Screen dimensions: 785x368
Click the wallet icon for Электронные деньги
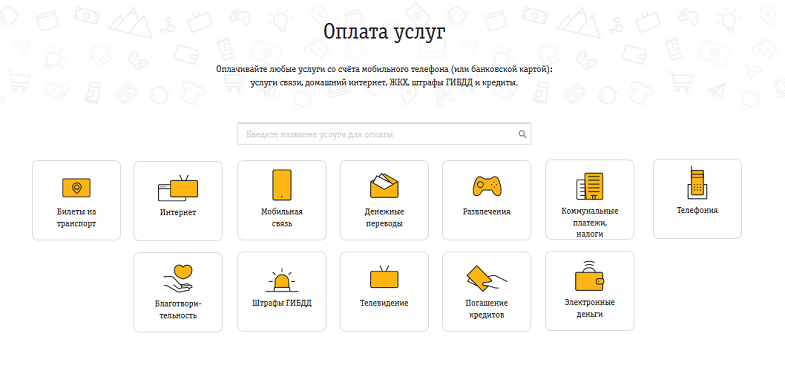tap(589, 276)
